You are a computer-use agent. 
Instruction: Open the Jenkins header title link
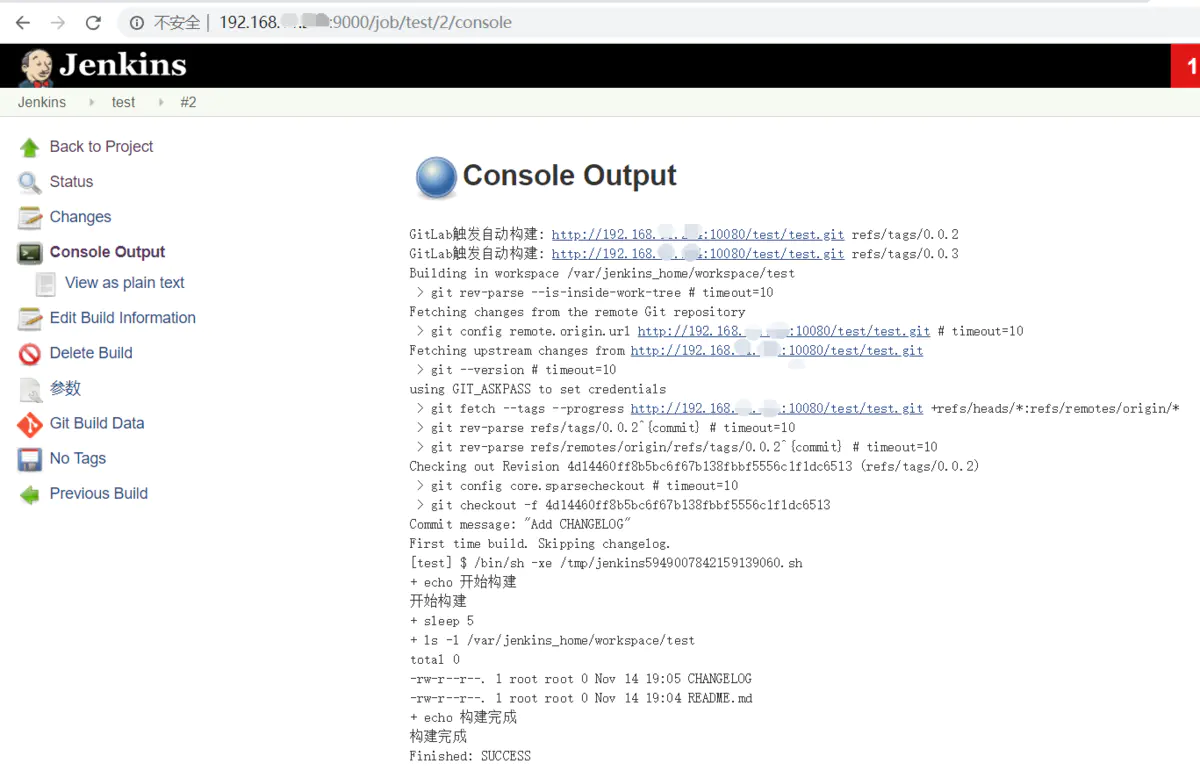(x=122, y=66)
